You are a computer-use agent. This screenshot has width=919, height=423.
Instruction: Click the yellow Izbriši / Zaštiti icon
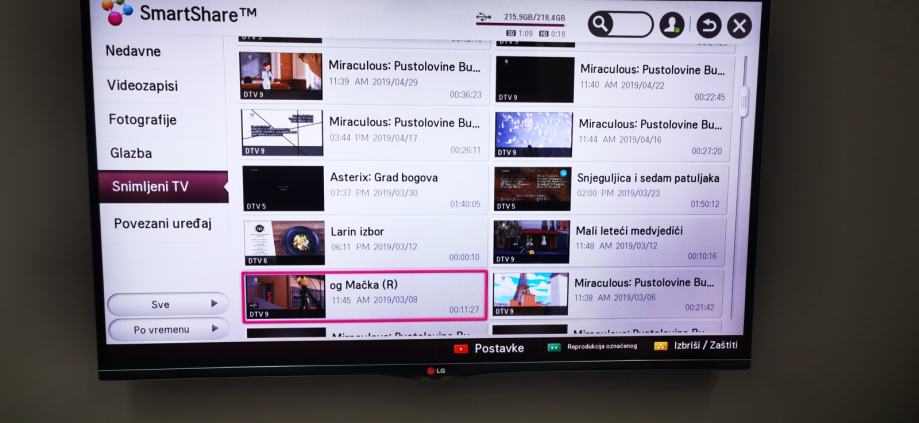[661, 346]
